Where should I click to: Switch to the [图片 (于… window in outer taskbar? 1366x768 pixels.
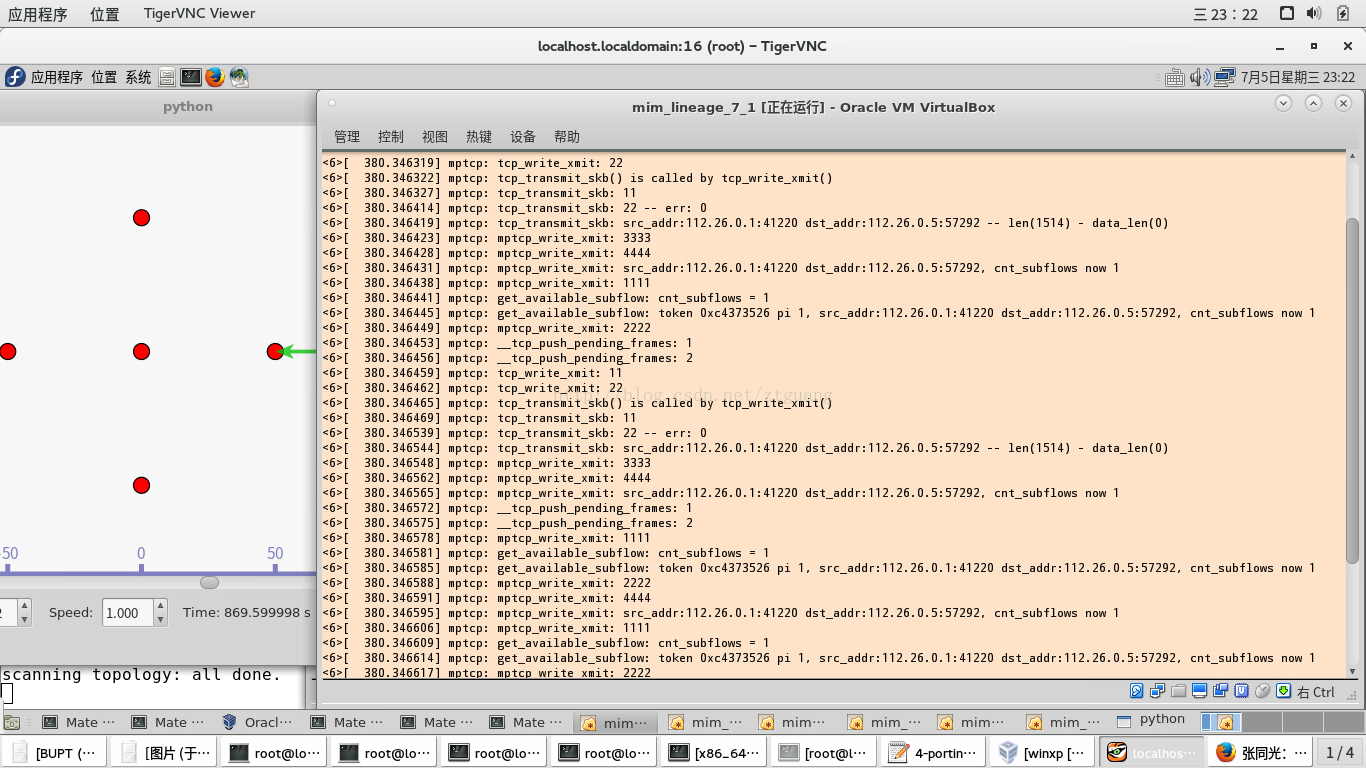(x=165, y=753)
